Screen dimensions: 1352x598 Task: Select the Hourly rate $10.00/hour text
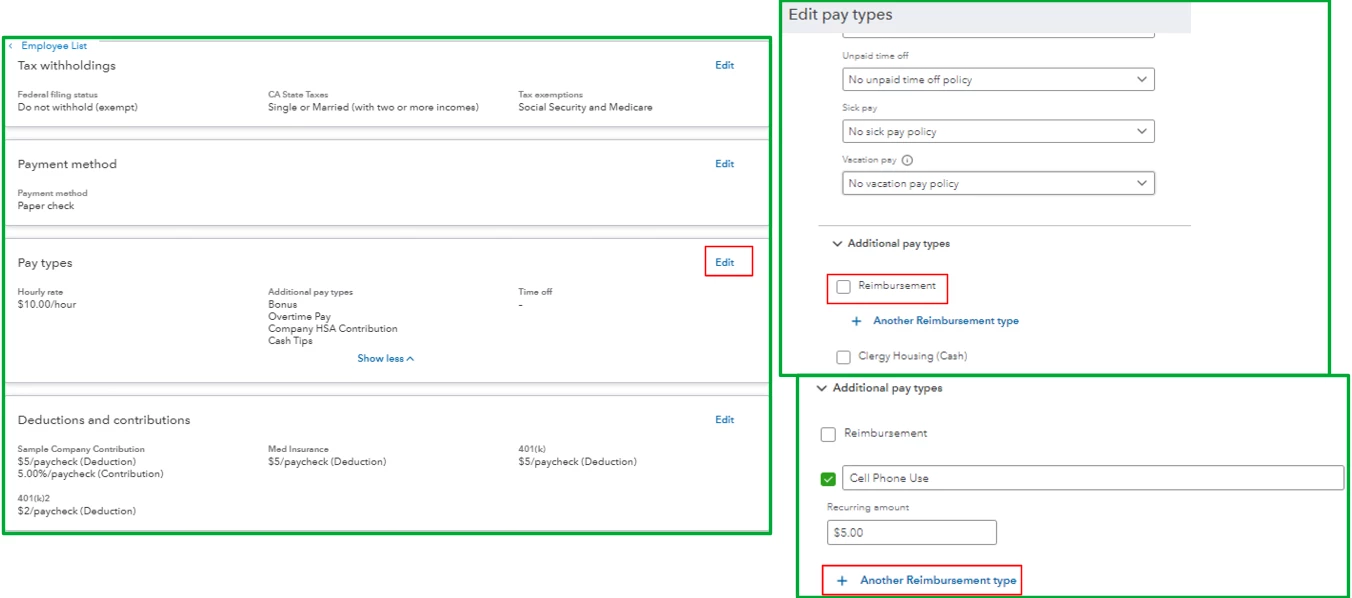pos(47,304)
